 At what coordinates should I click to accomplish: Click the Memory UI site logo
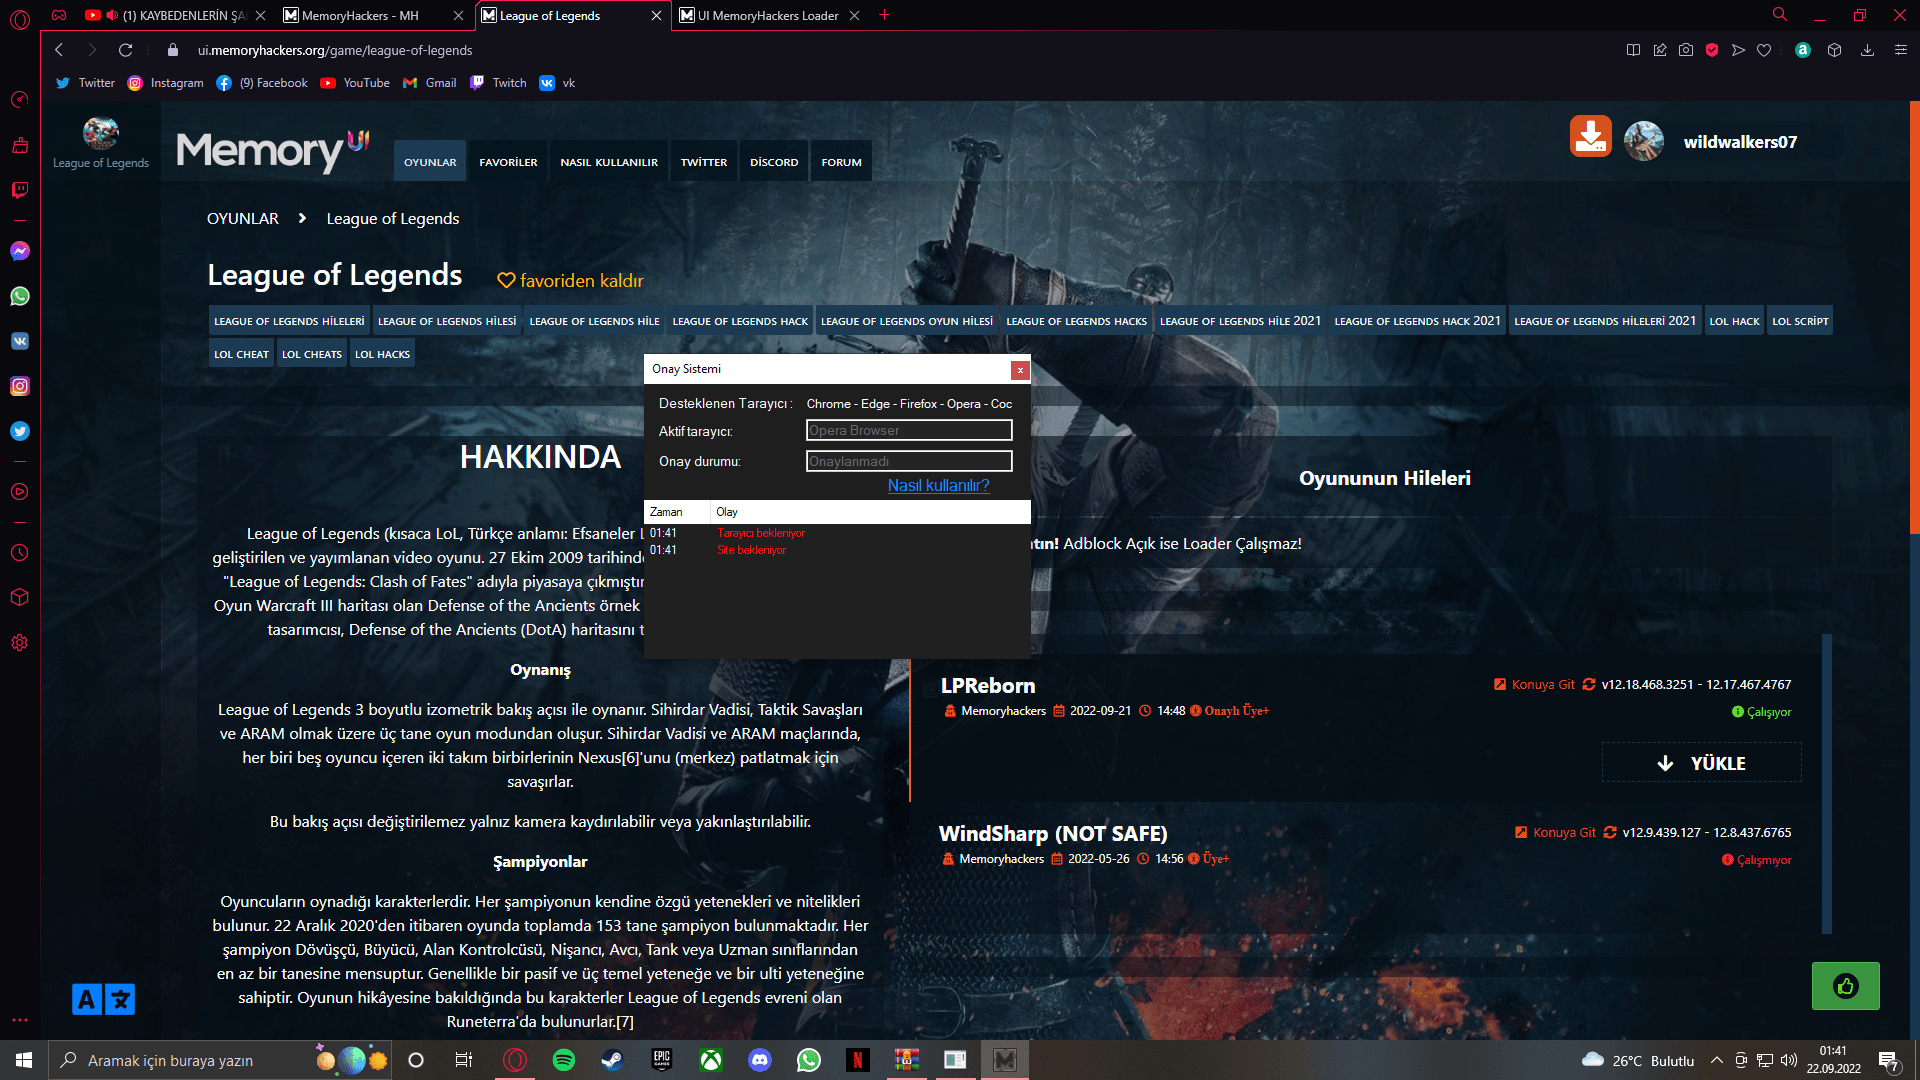pyautogui.click(x=273, y=150)
